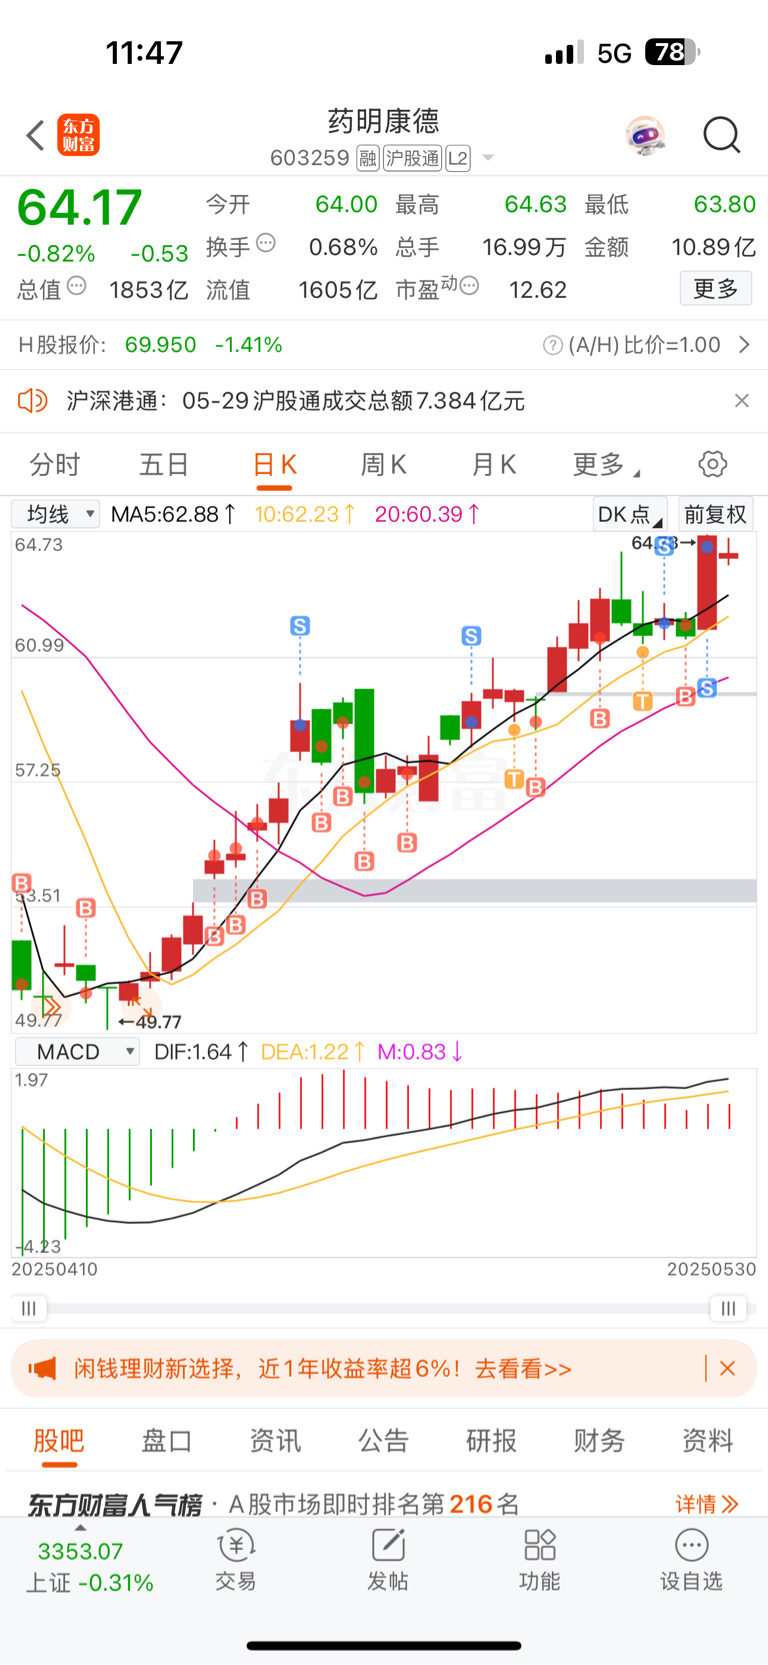Open the Eastmoney orange logo
Screen dimensions: 768x1665
pos(78,135)
